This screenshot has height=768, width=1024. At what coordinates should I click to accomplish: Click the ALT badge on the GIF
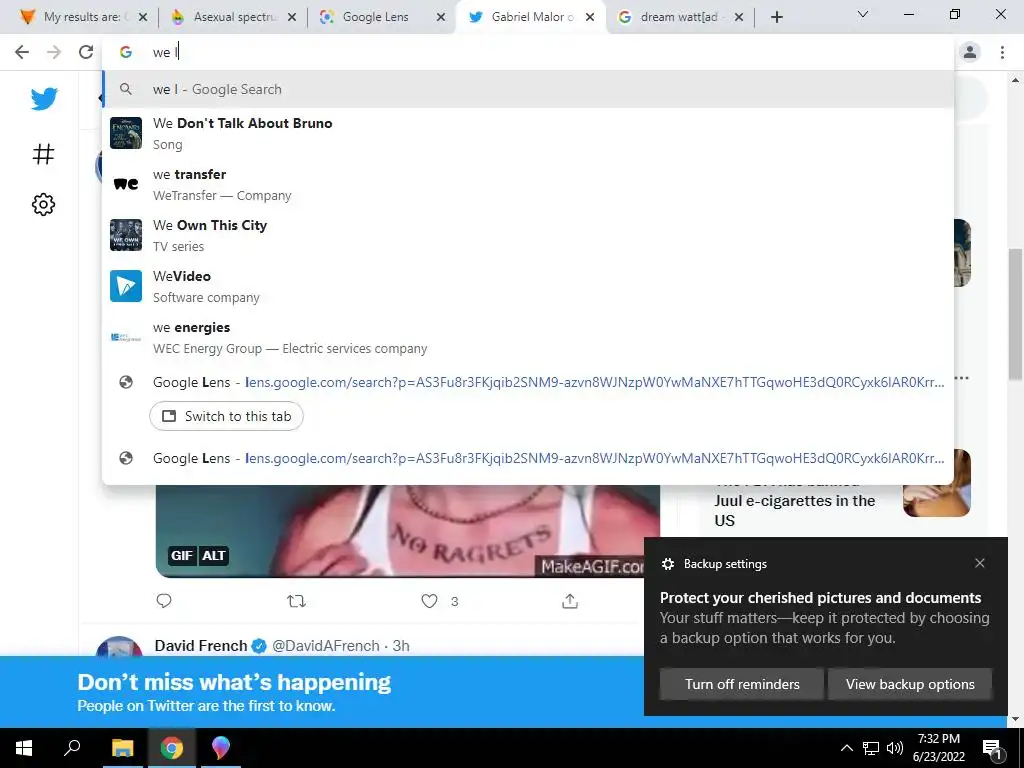pyautogui.click(x=214, y=556)
